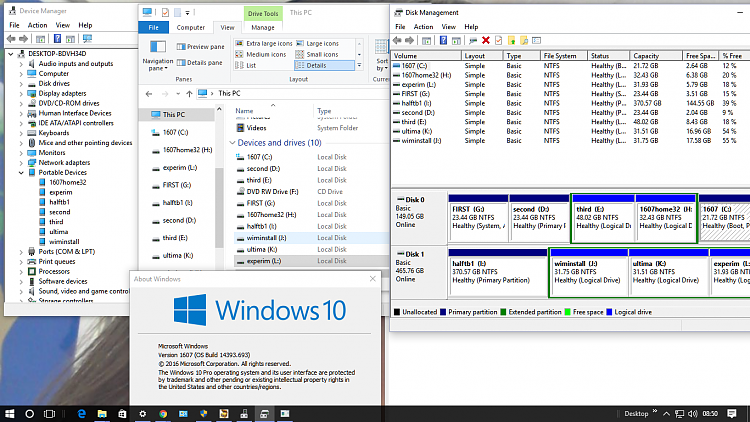
Task: Click the rightmost list-settings icon in Disk Management toolbar
Action: pos(536,41)
